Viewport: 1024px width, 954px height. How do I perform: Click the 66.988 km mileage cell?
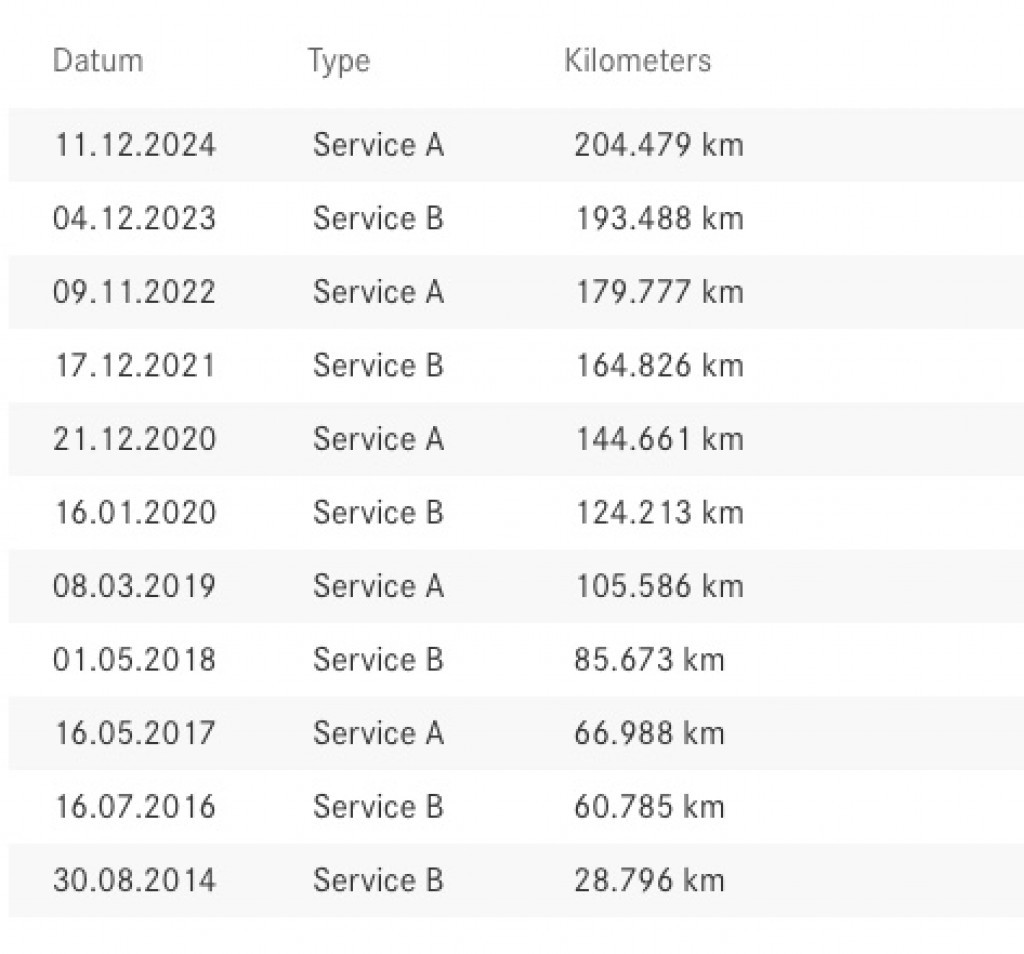[x=648, y=733]
